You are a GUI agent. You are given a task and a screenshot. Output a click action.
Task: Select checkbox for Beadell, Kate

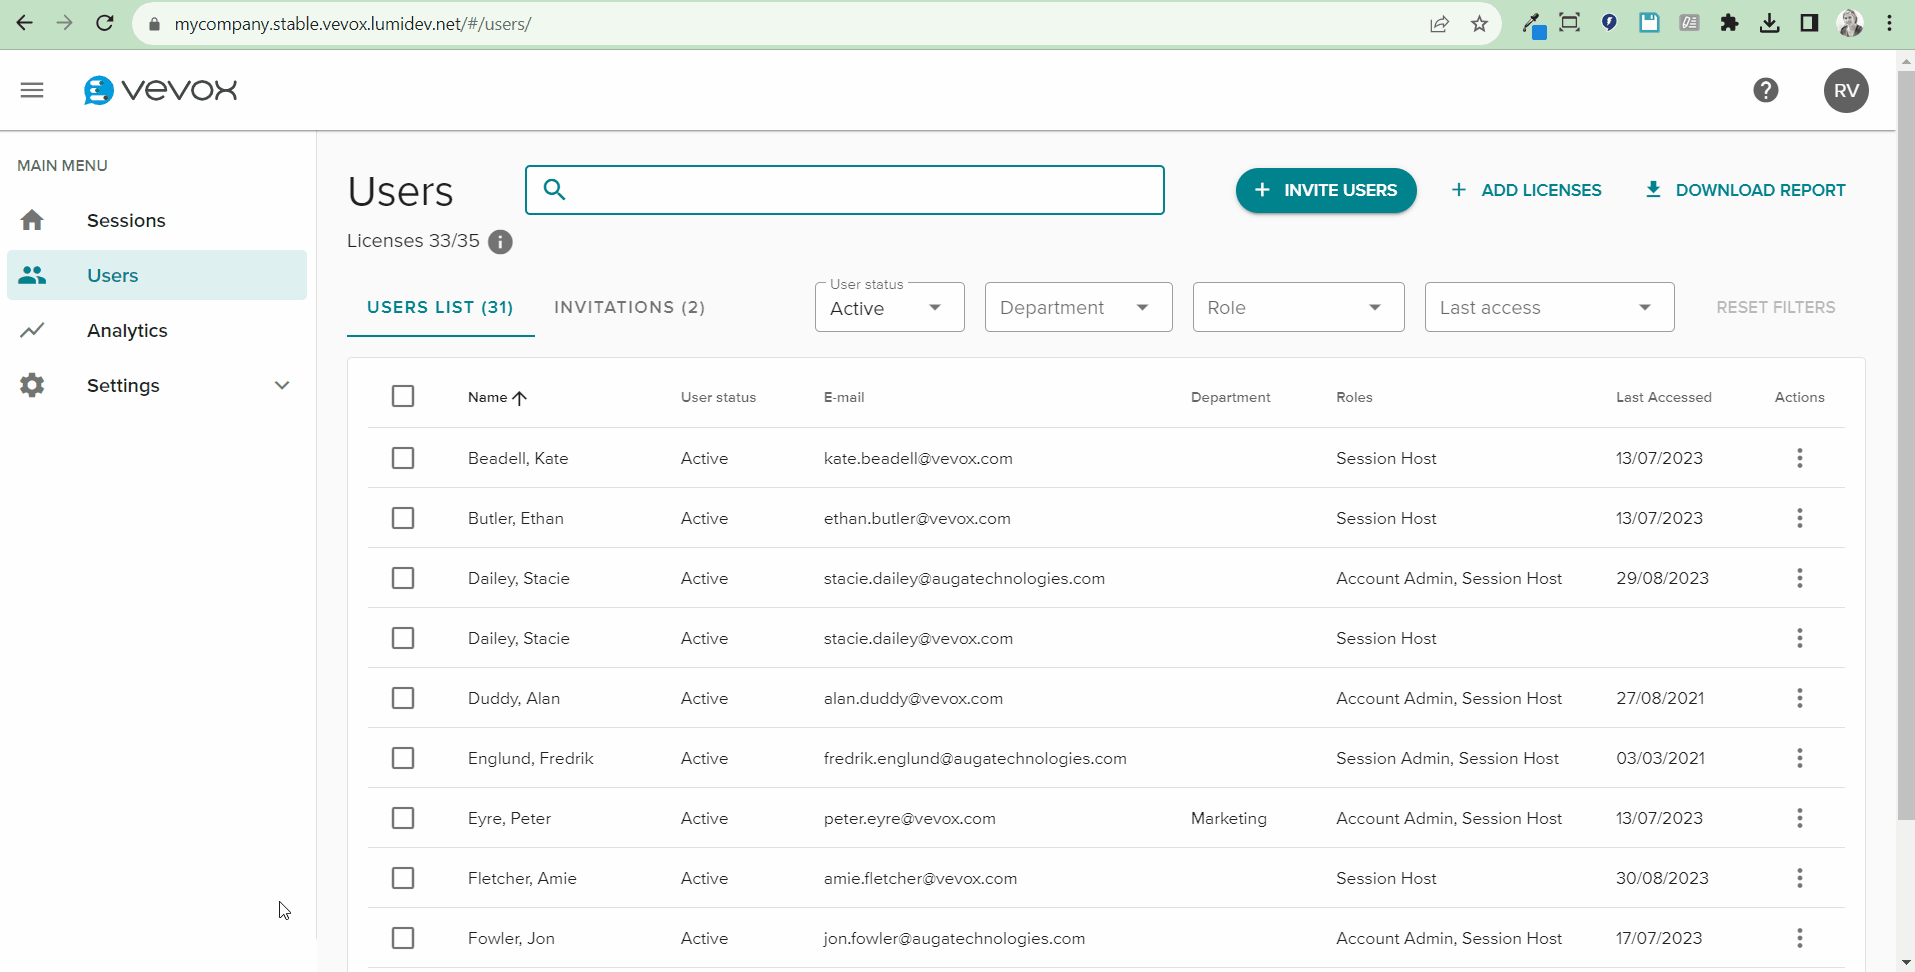click(403, 458)
